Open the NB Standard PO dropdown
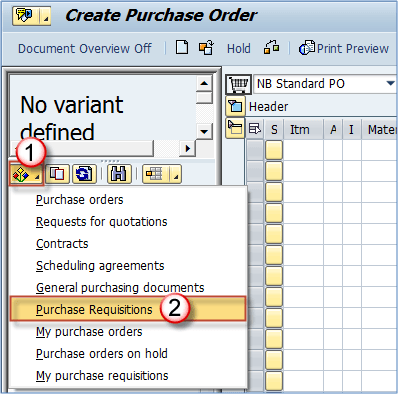The height and width of the screenshot is (394, 398). (x=390, y=83)
